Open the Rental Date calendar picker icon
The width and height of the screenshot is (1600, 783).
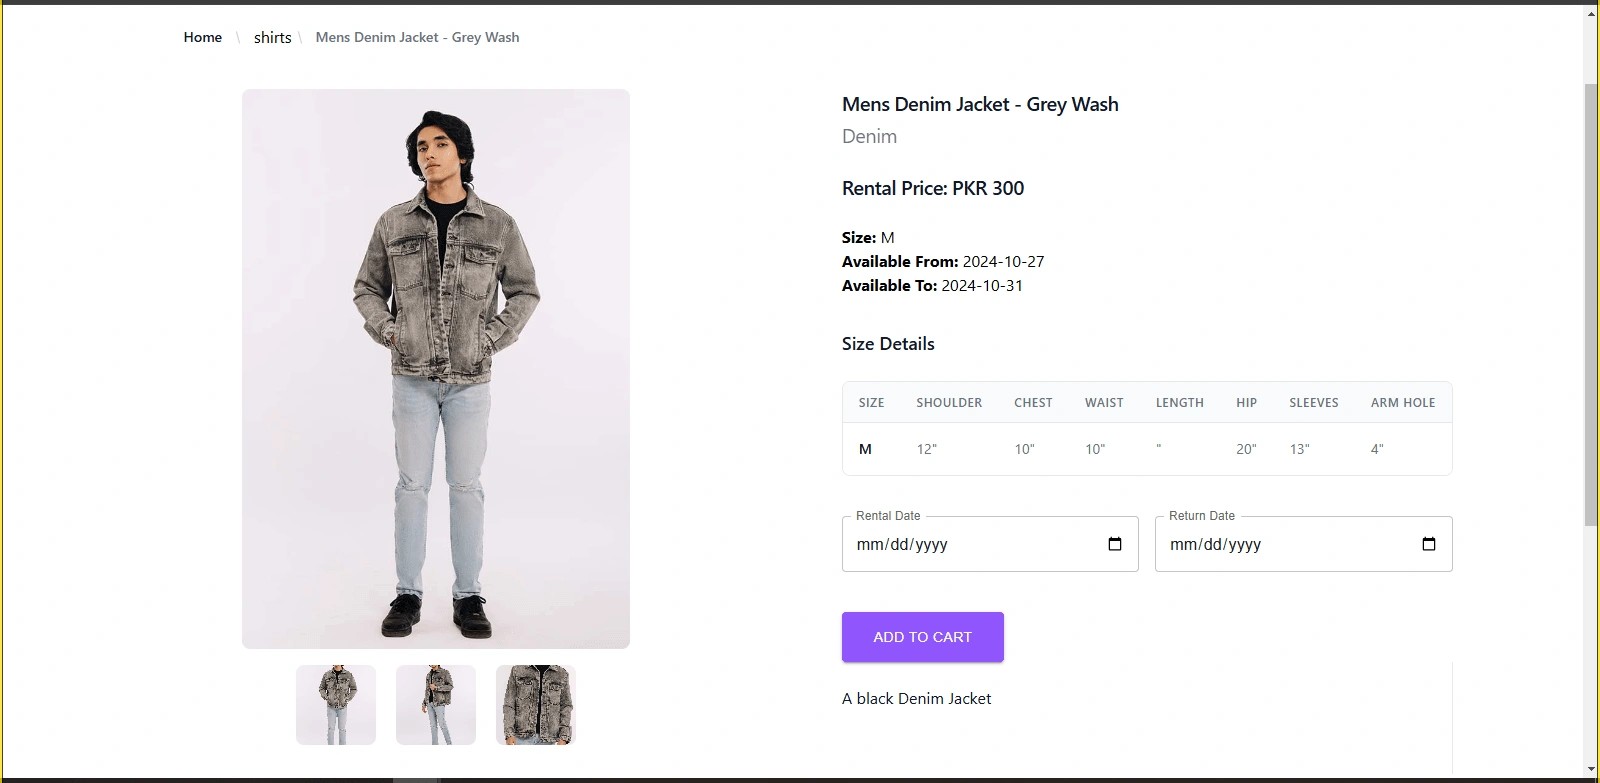click(1115, 544)
